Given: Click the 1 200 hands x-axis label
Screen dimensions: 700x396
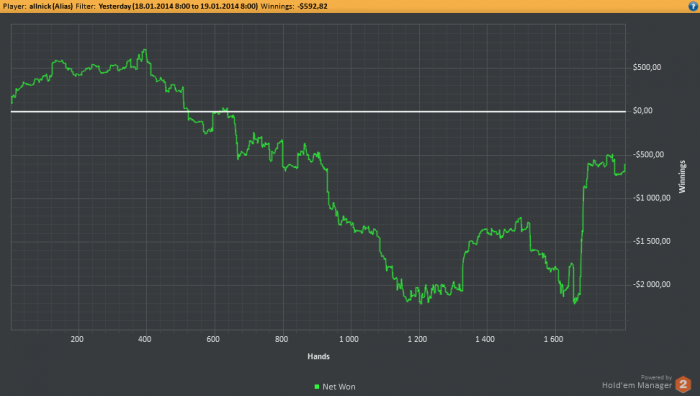Looking at the screenshot, I should click(x=417, y=339).
